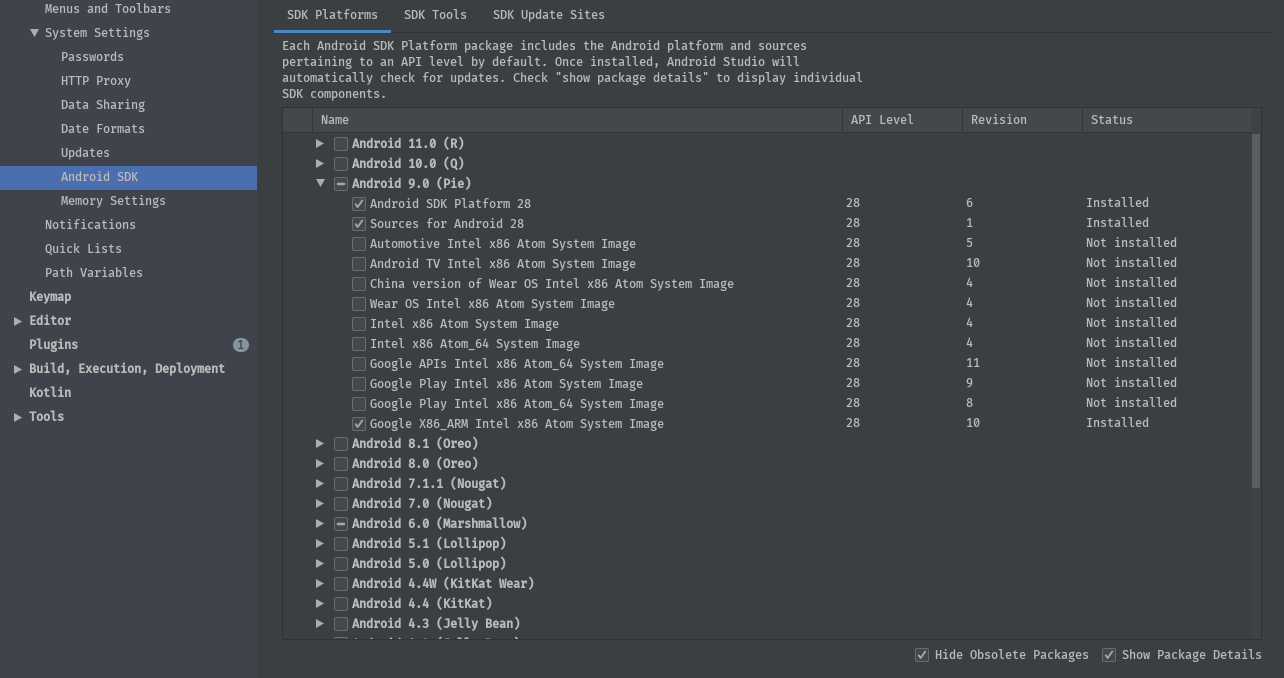Screen dimensions: 1284x678
Task: Open the SDK Update Sites tab
Action: click(x=548, y=15)
